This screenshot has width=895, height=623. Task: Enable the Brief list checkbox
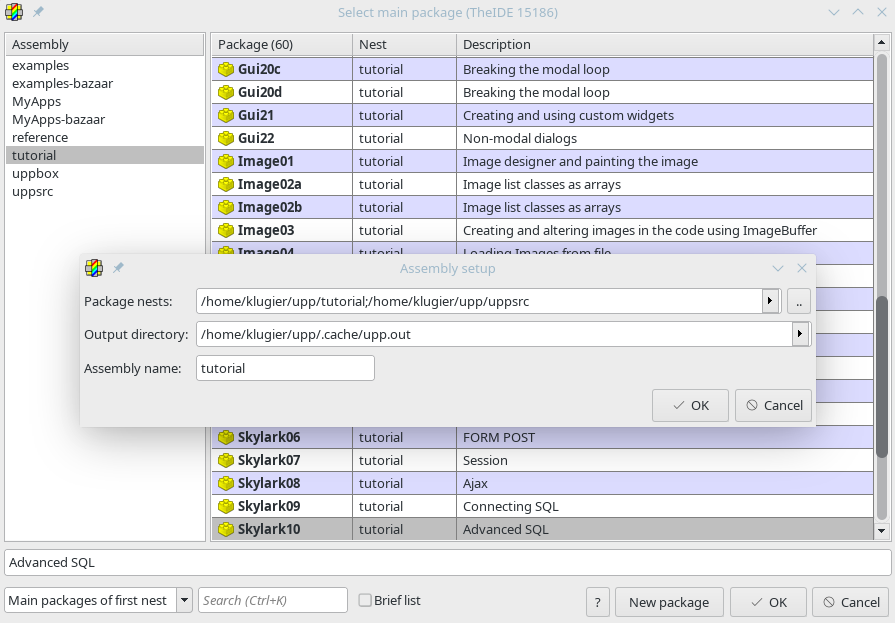tap(365, 600)
